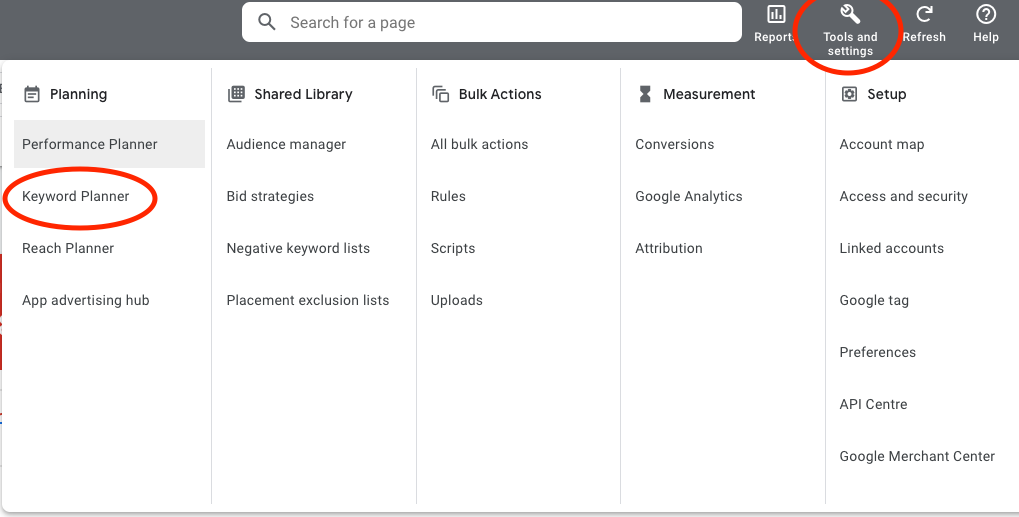This screenshot has height=517, width=1019.
Task: Select Performance Planner
Action: (x=90, y=144)
